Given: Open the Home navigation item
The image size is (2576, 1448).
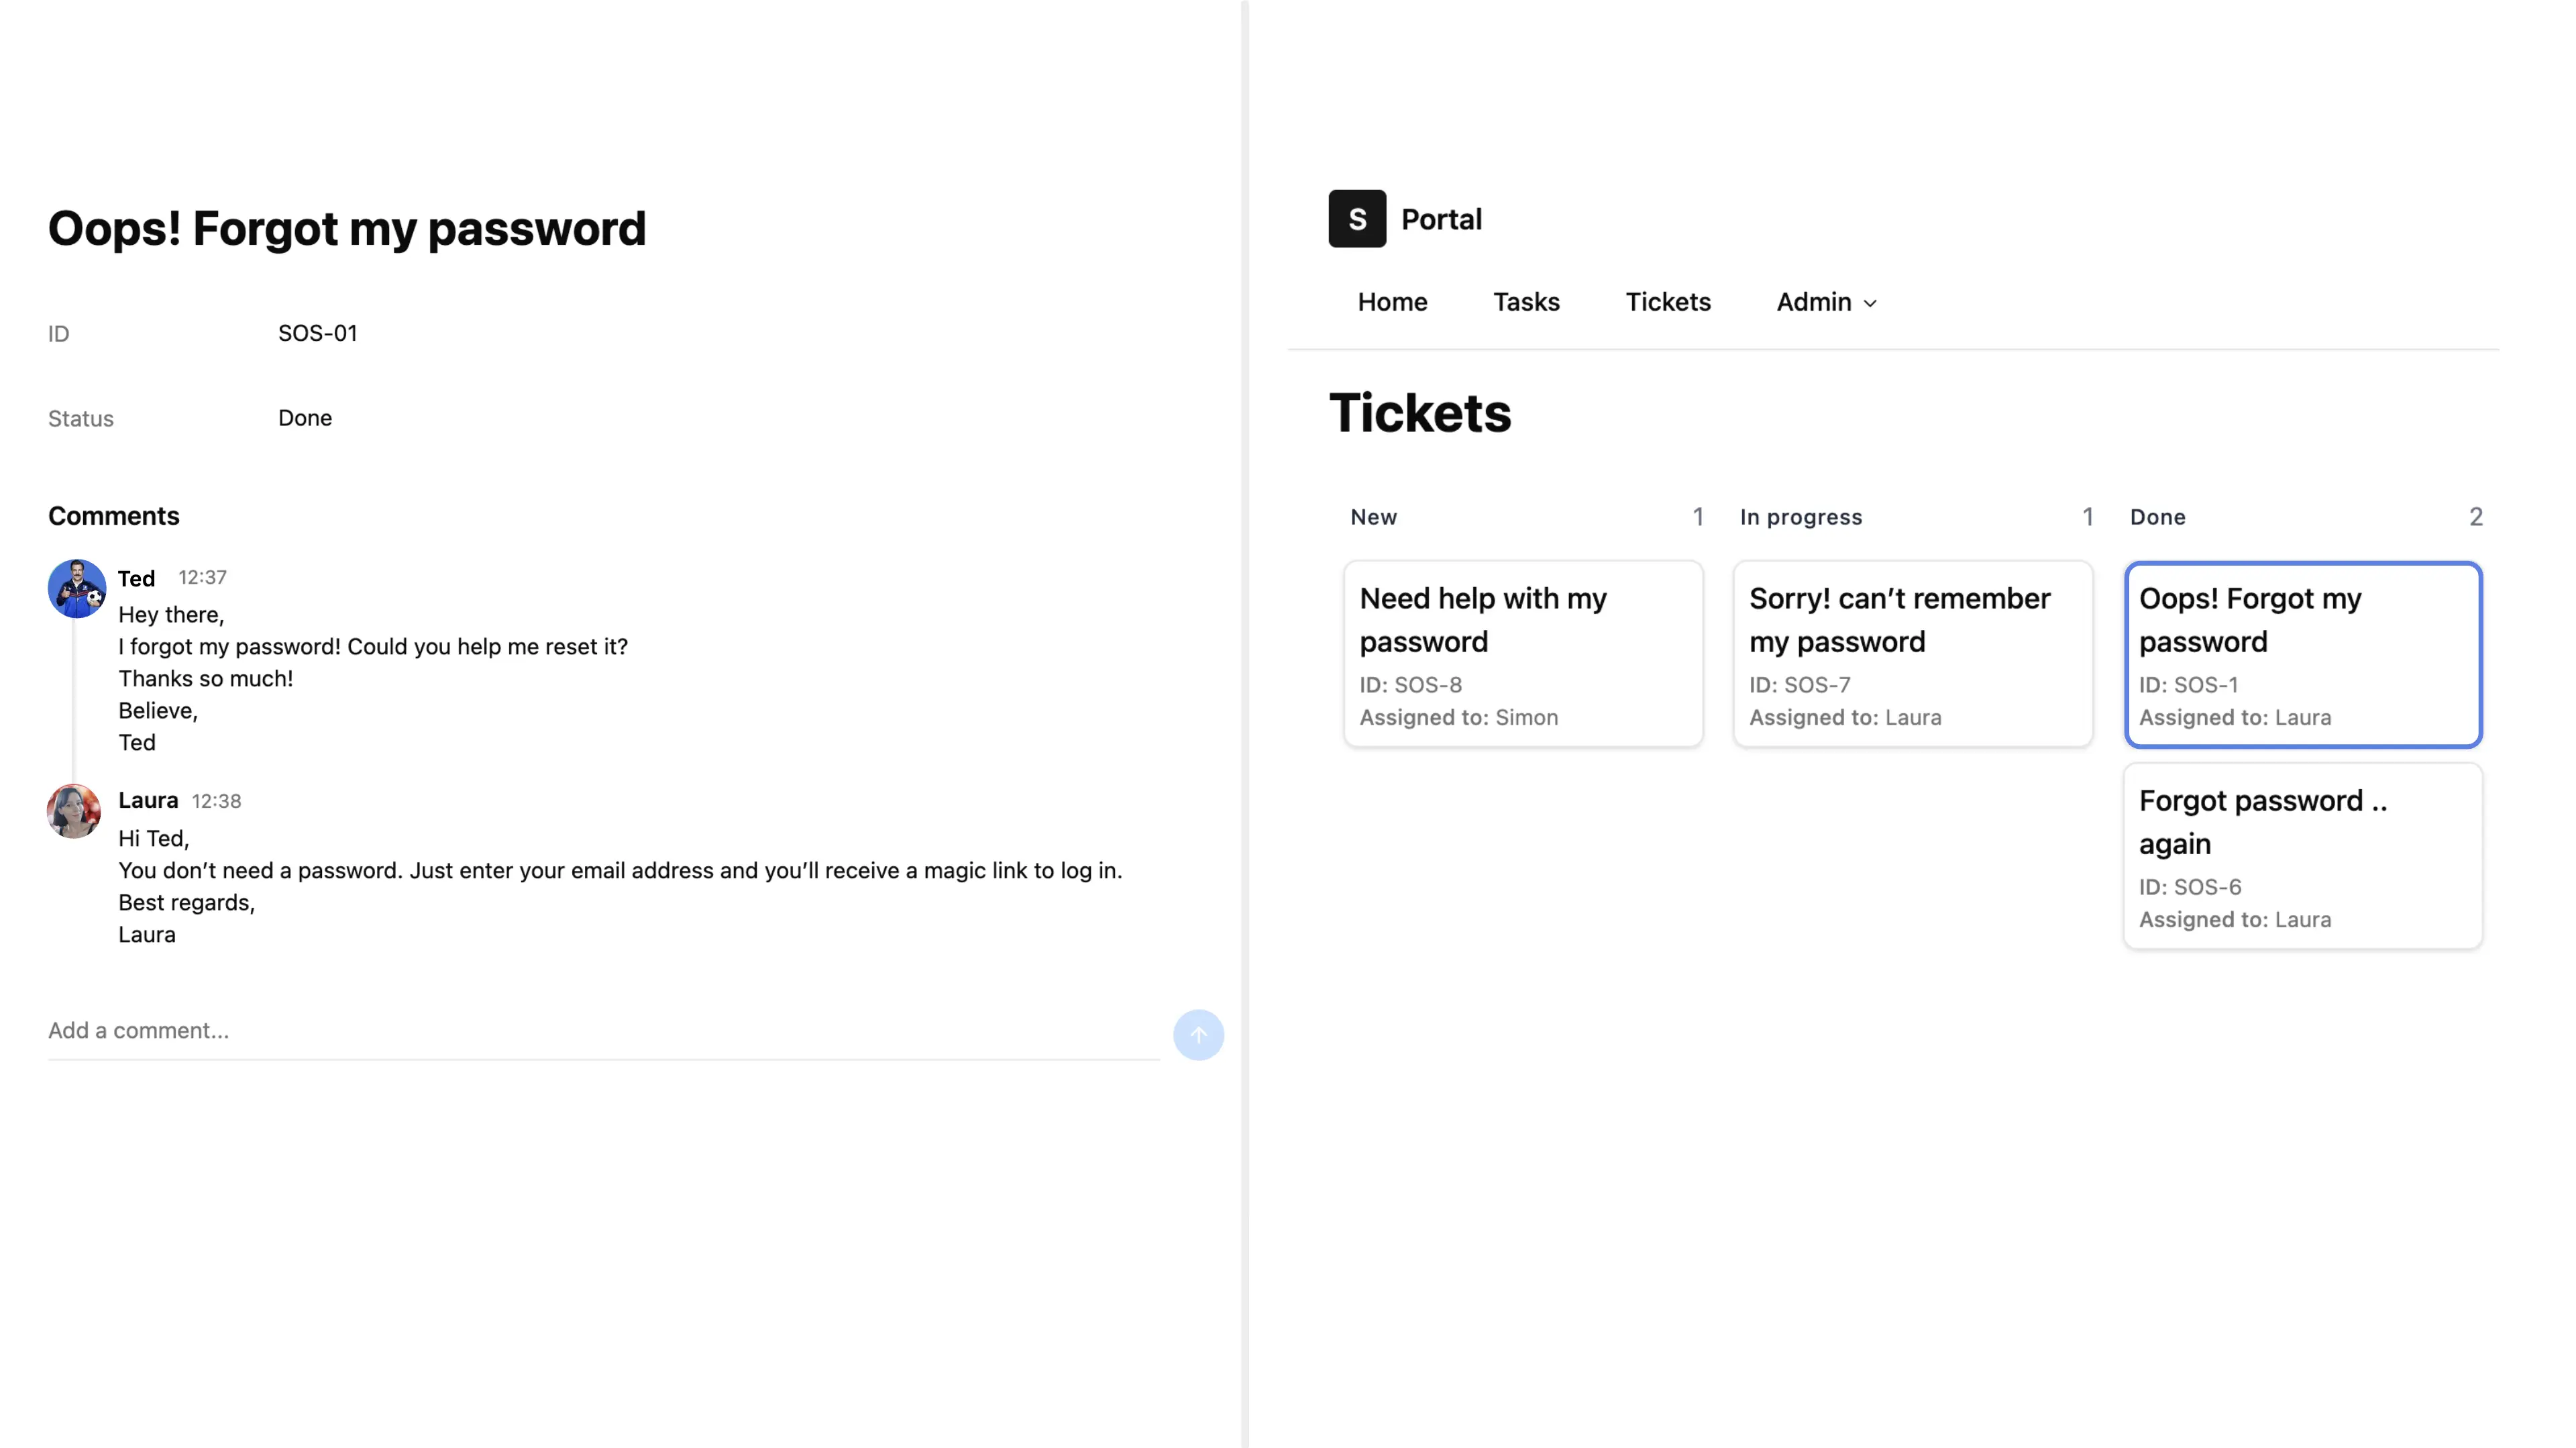Looking at the screenshot, I should click(x=1392, y=302).
